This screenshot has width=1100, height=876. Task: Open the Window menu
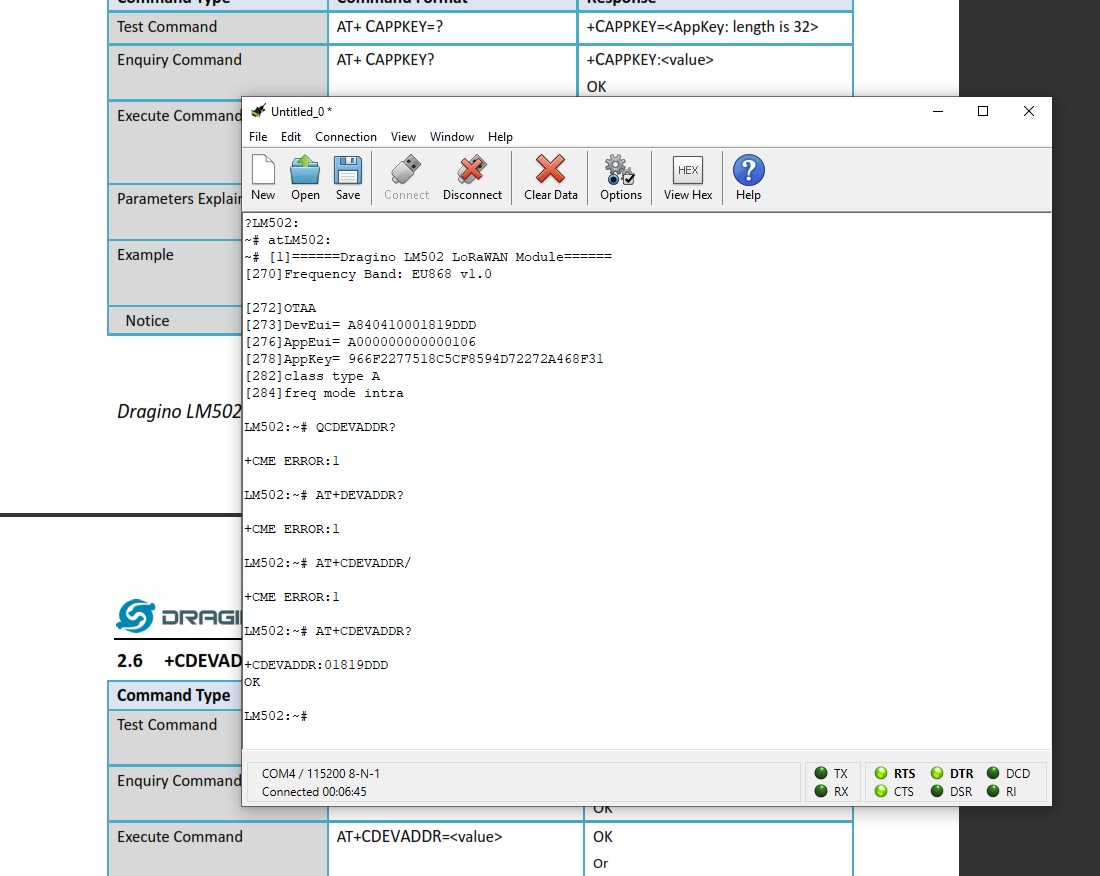tap(452, 137)
